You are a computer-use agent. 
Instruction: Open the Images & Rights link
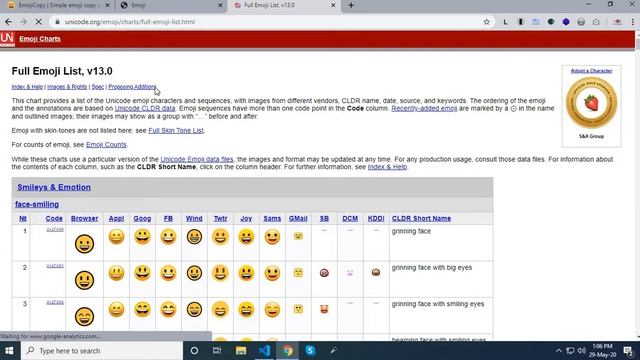(x=67, y=87)
